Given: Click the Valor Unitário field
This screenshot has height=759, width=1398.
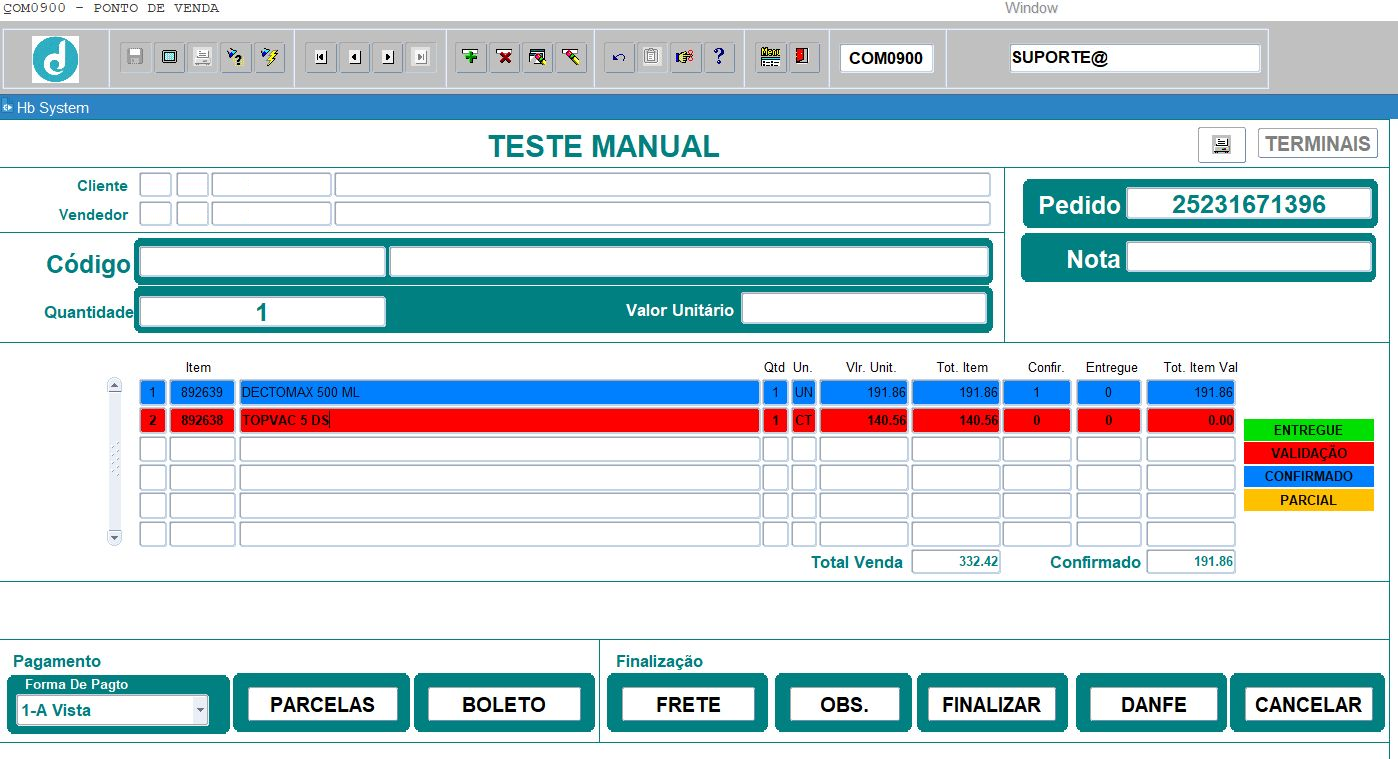Looking at the screenshot, I should pos(864,309).
